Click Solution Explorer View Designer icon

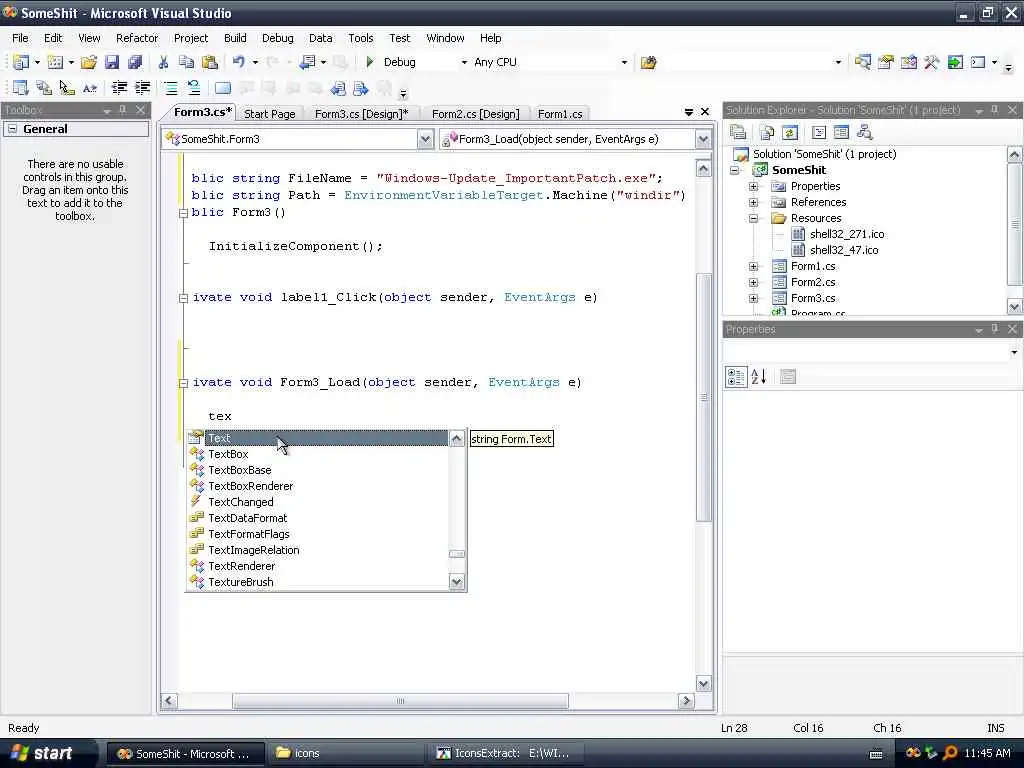(x=842, y=132)
